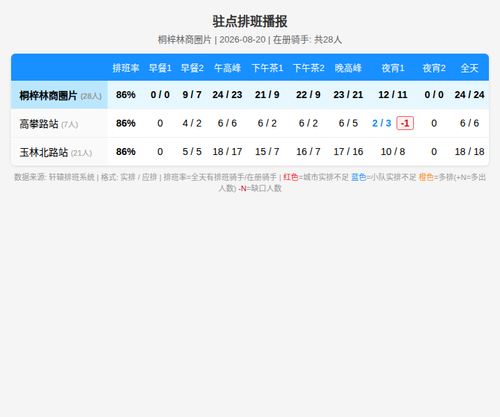
Task: Click the 驻点排班播报 title
Action: coord(250,22)
